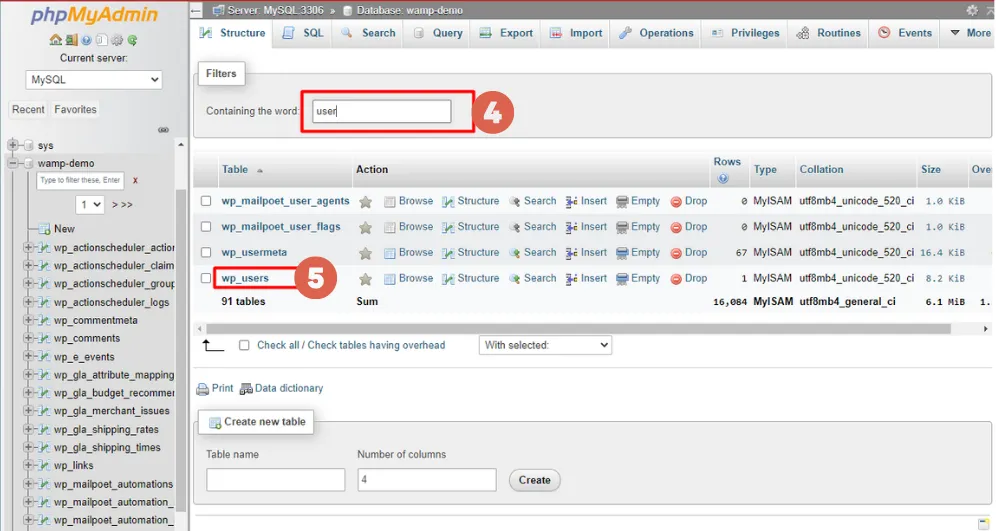
Task: Click the Create button
Action: tap(534, 480)
